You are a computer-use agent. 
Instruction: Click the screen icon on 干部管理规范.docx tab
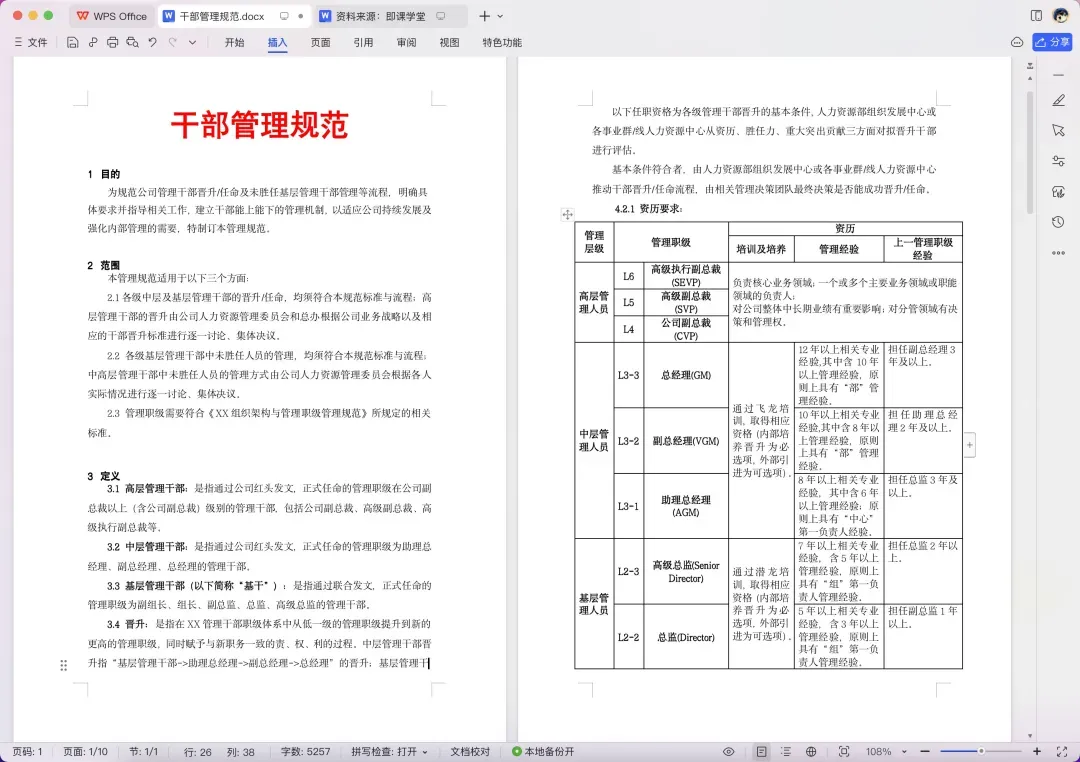(284, 16)
